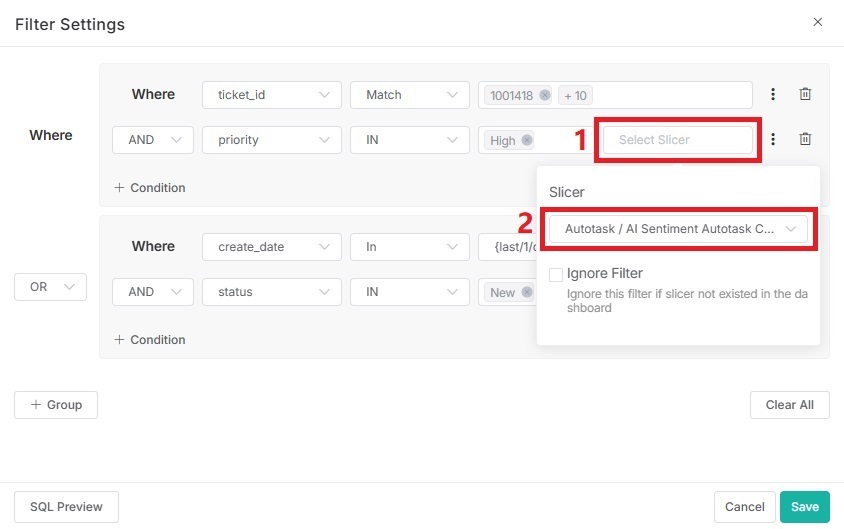Open the ticket_id field dropdown

pos(271,95)
